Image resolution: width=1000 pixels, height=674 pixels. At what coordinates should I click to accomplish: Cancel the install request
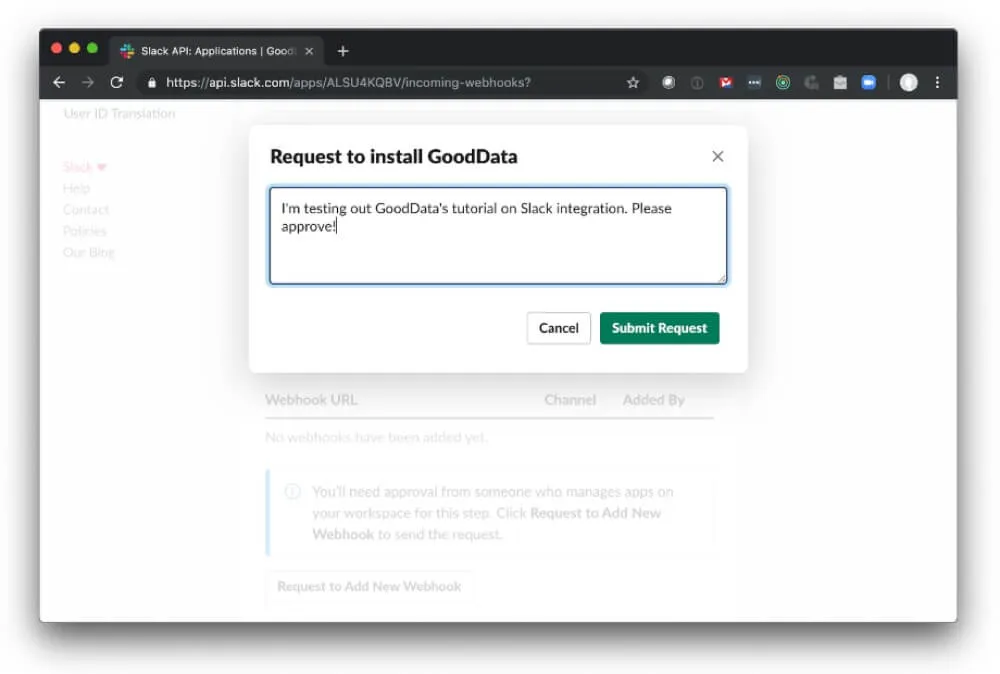pyautogui.click(x=558, y=328)
